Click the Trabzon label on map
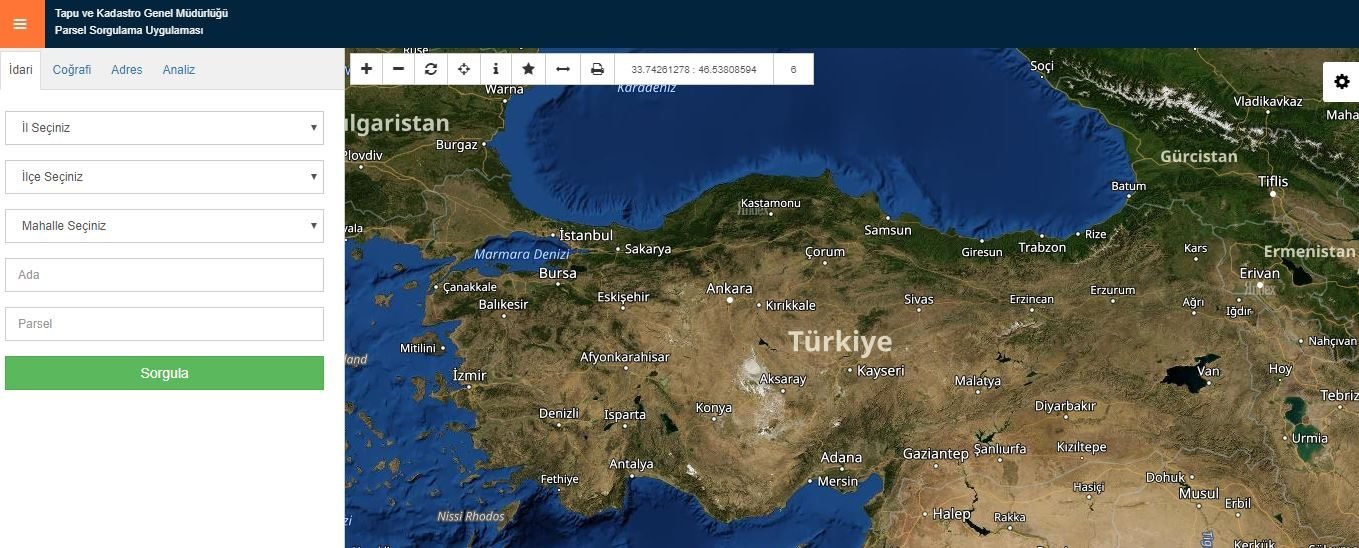Screen dimensions: 1359x548 pos(1042,247)
